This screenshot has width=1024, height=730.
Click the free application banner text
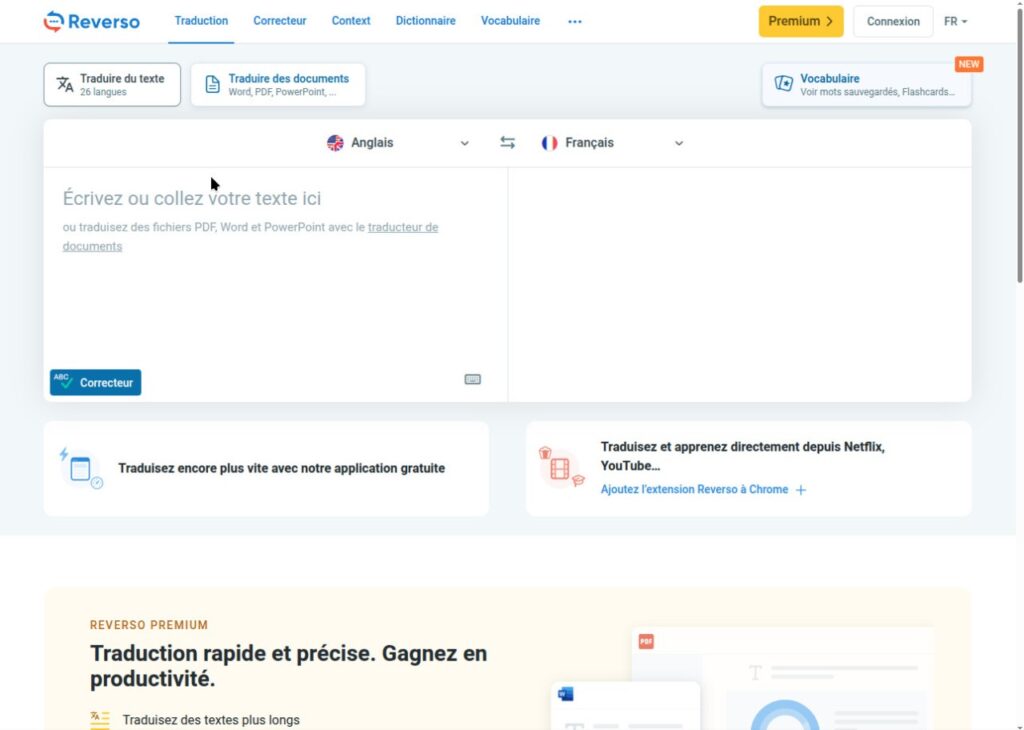281,468
